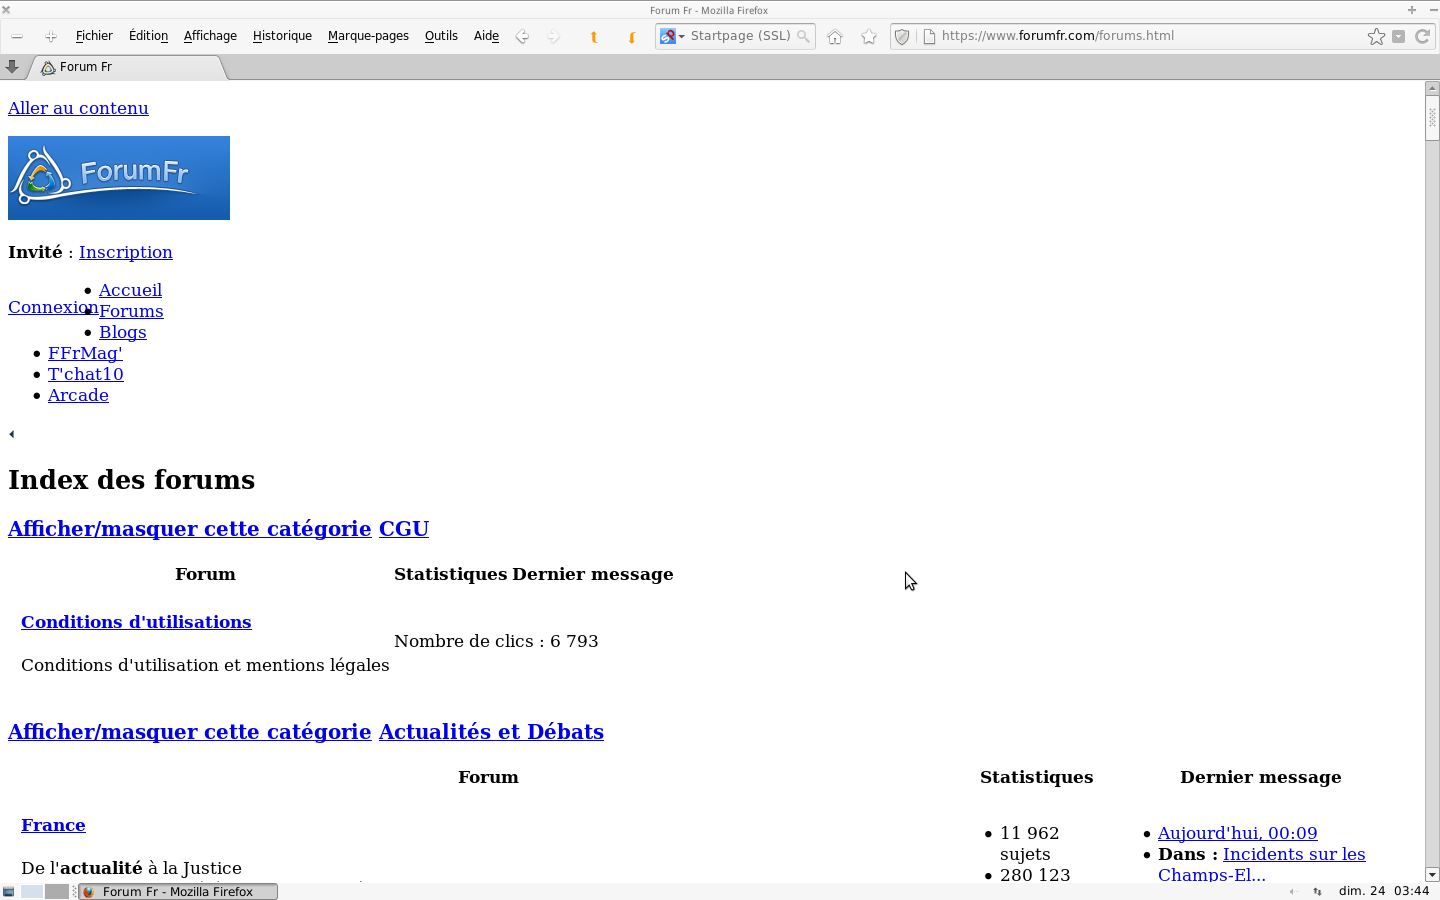Click the search magnifier in the Startpage box
Viewport: 1440px width, 900px height.
(803, 36)
